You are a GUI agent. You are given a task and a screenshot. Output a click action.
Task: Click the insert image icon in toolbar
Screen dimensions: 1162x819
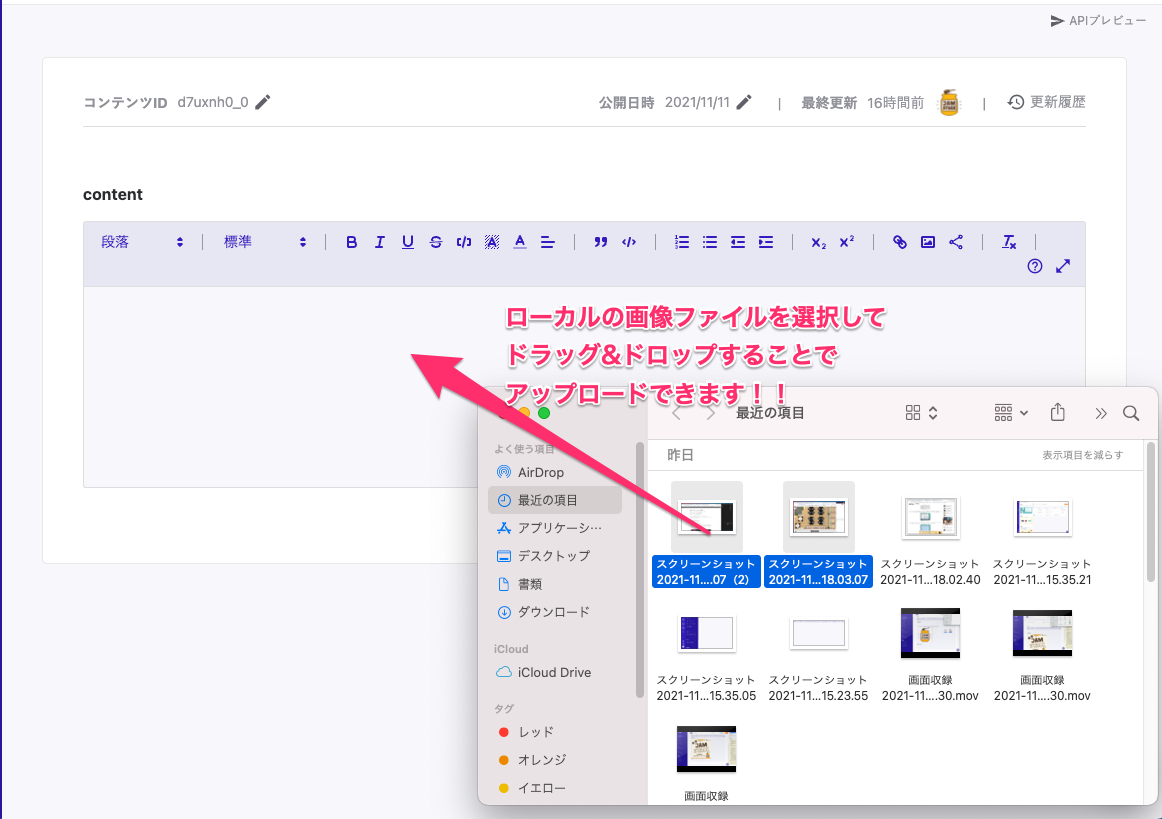928,242
